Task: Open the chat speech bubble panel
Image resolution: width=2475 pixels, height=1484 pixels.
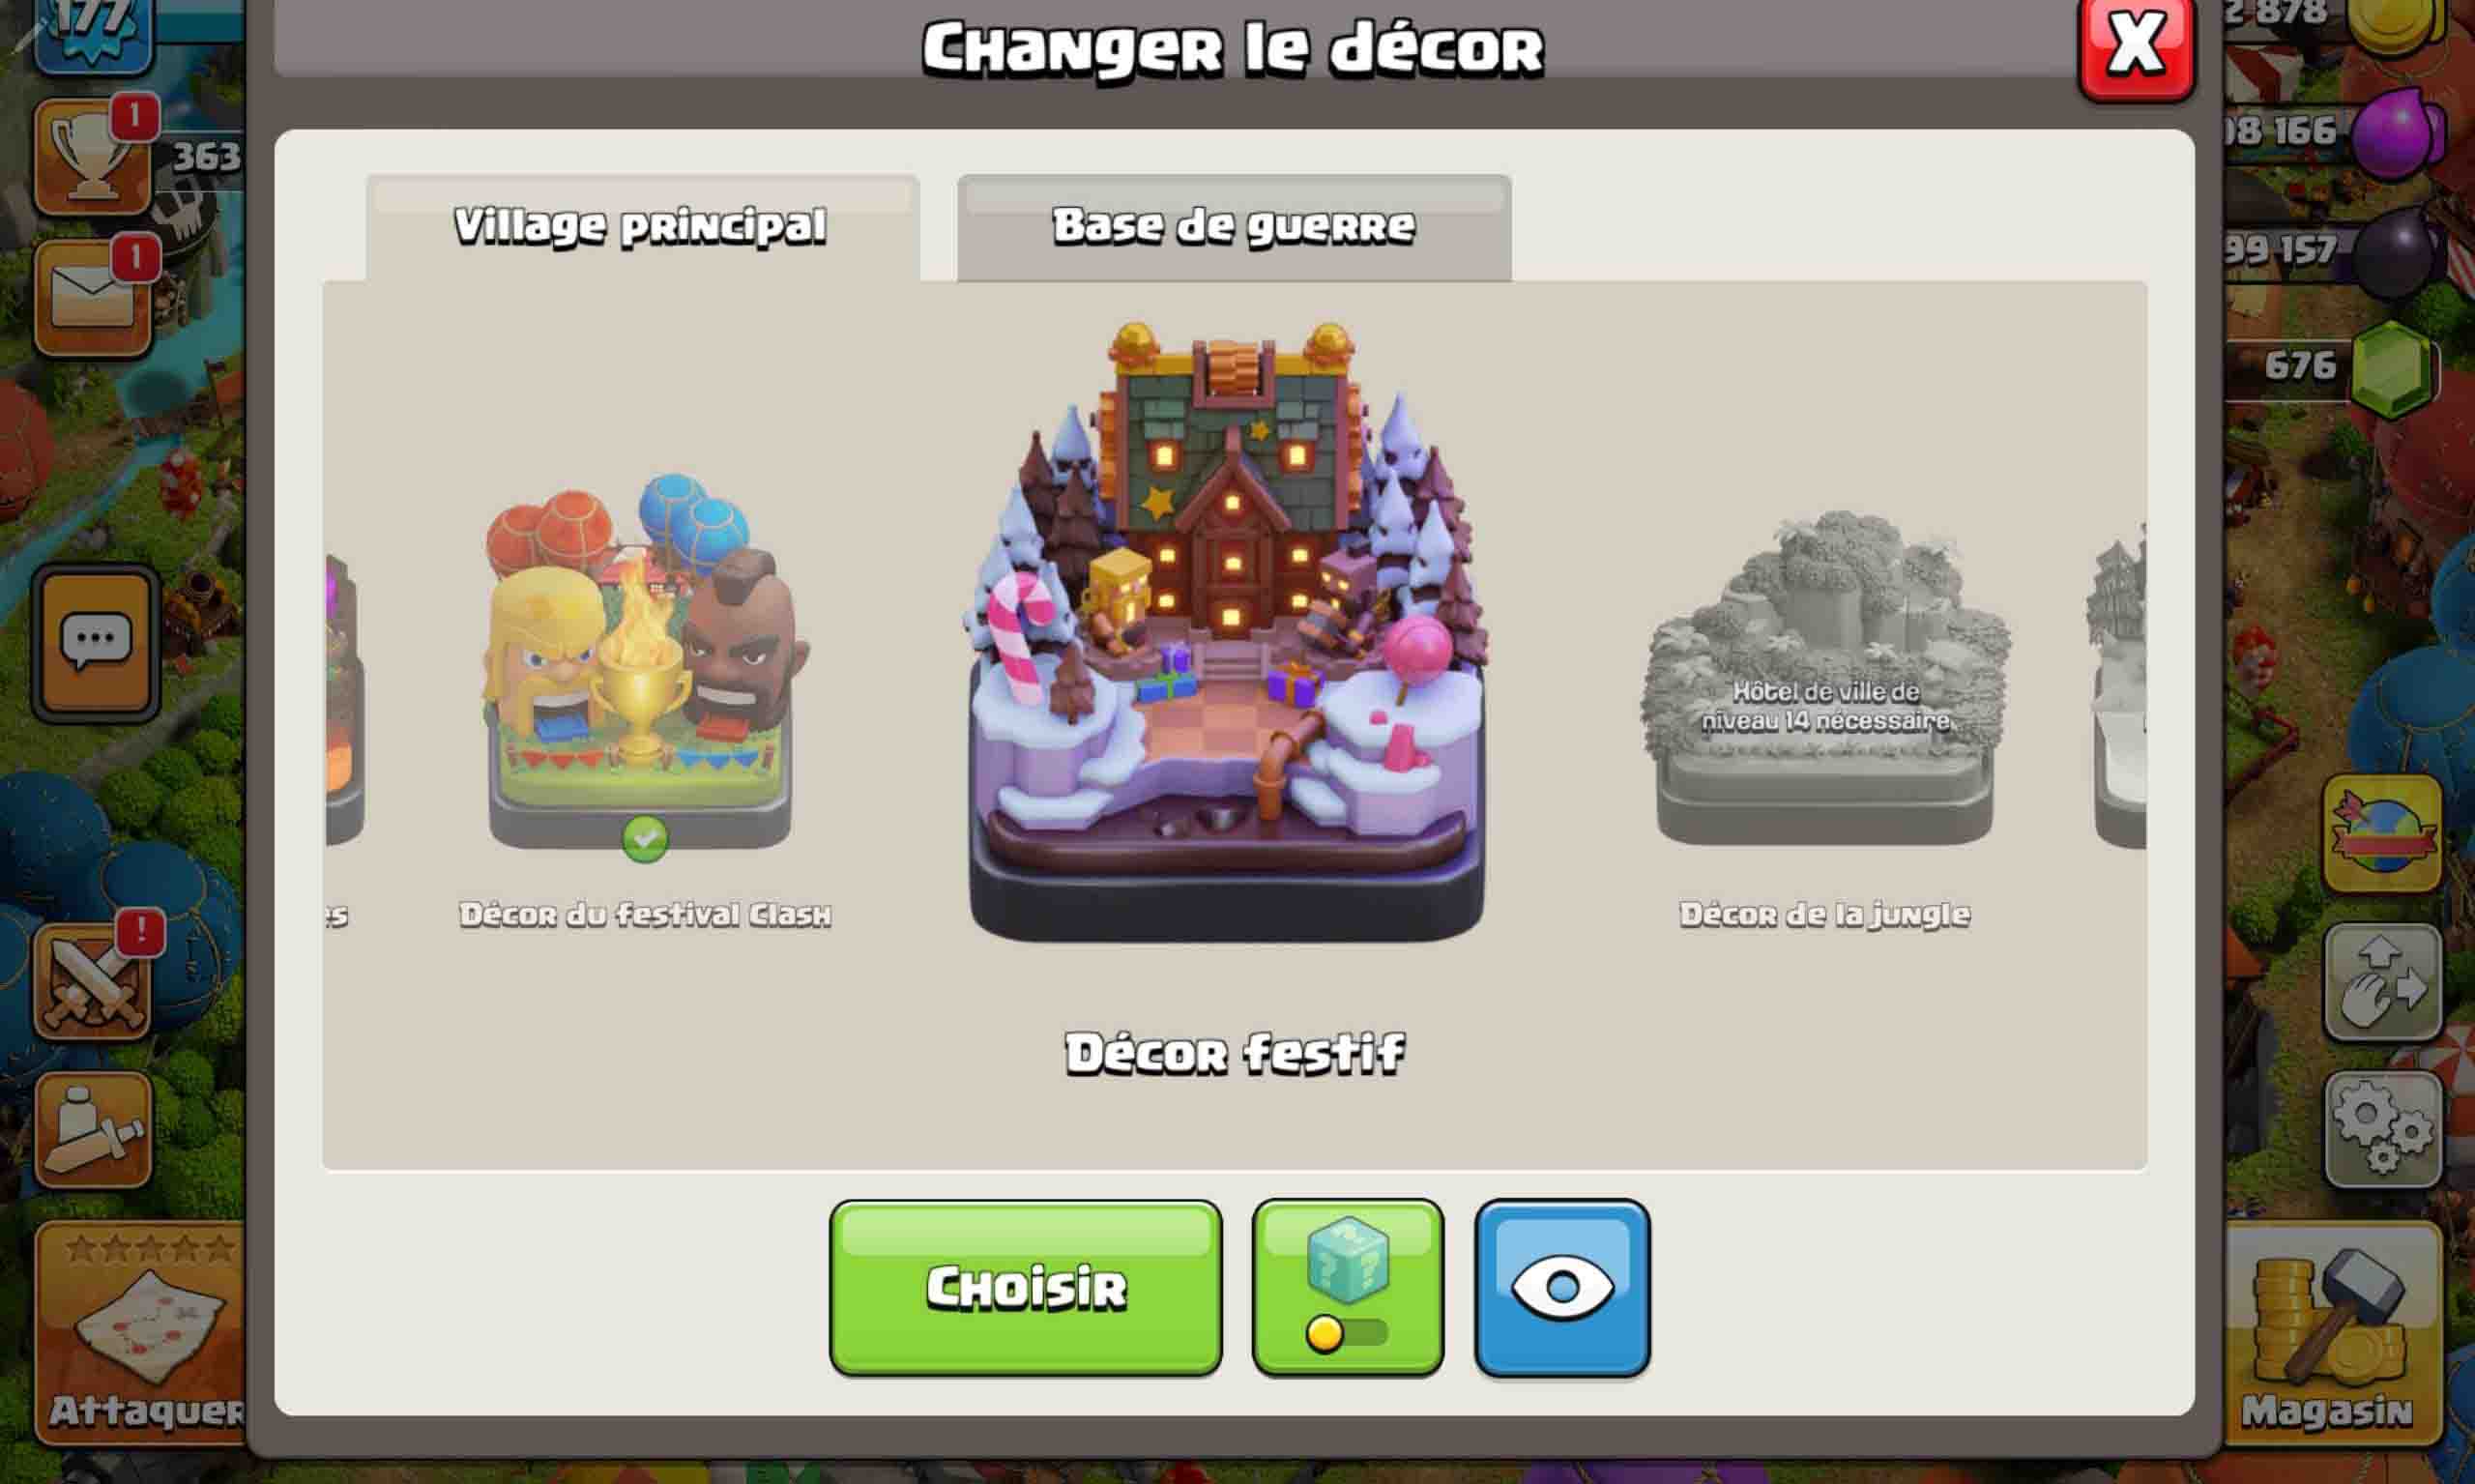Action: point(96,643)
